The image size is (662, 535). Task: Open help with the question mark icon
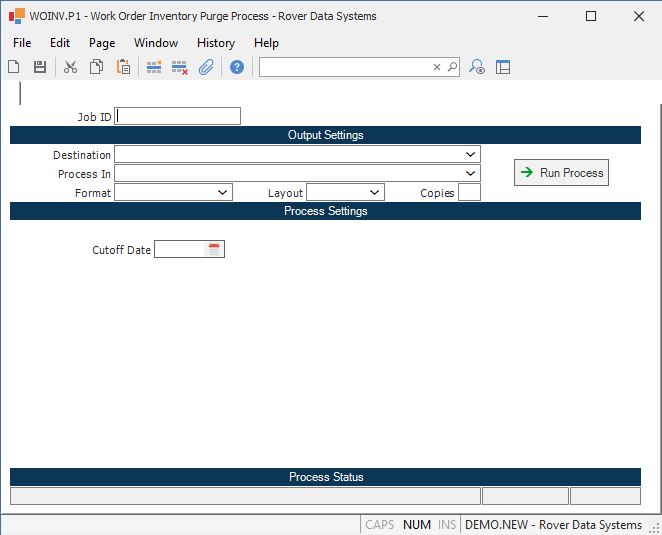[237, 67]
